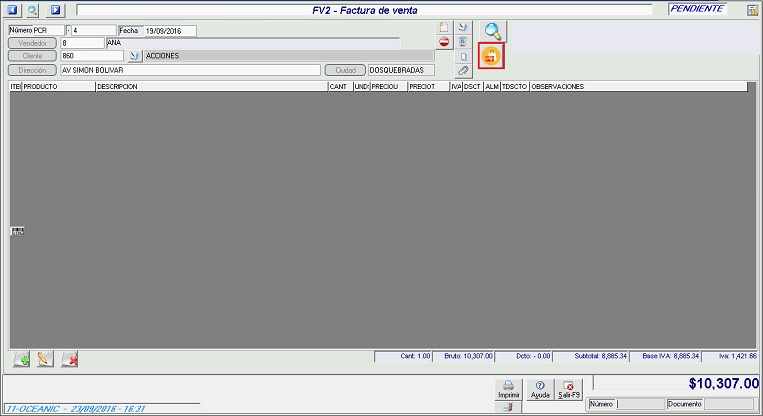Click the magnifying glass search button
This screenshot has height=416, width=763.
(x=491, y=31)
